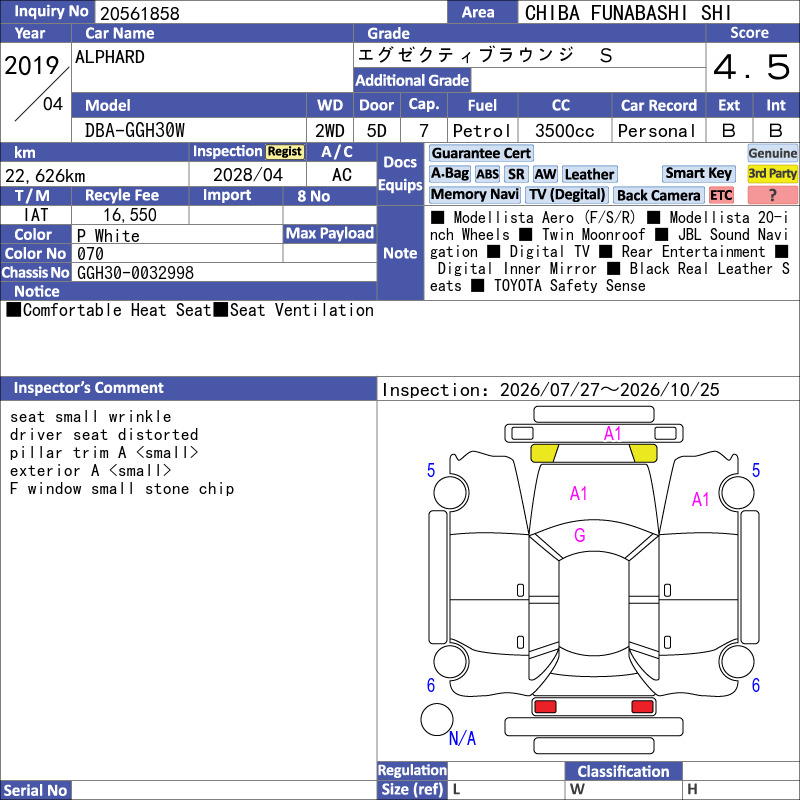Click the TV (Degital) badge

(x=567, y=194)
